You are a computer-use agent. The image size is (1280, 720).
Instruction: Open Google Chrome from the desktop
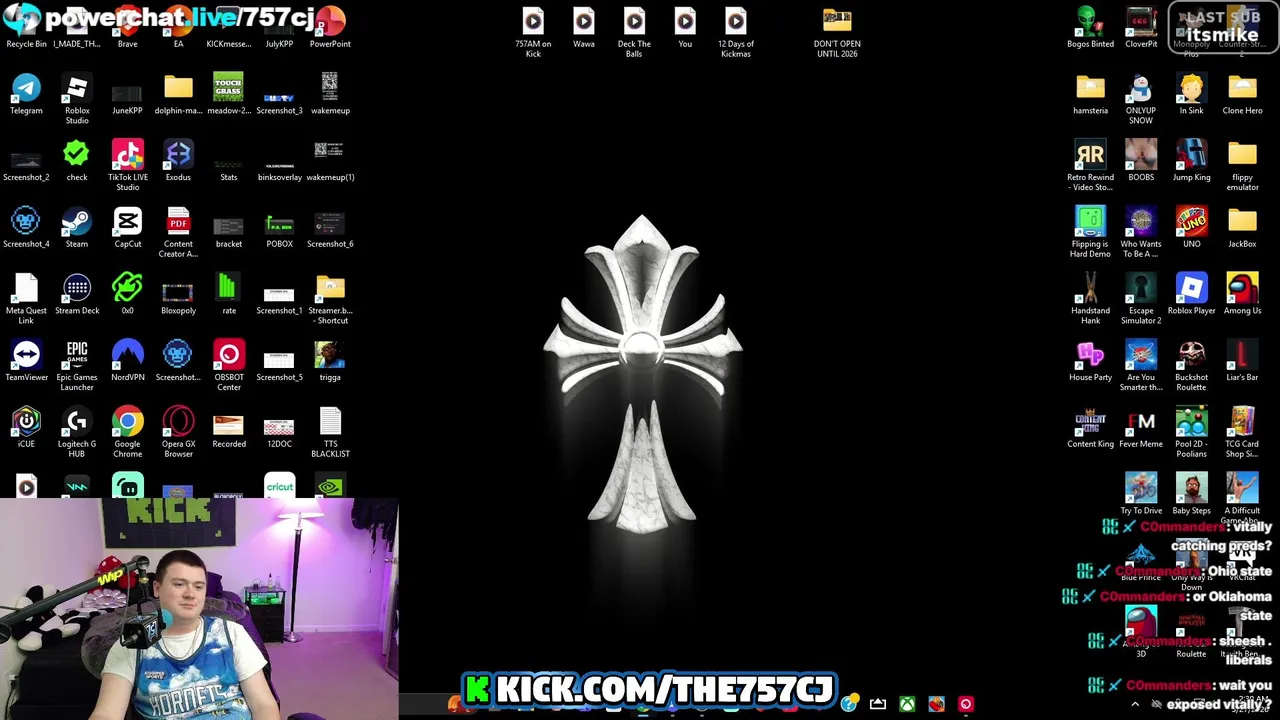[127, 432]
